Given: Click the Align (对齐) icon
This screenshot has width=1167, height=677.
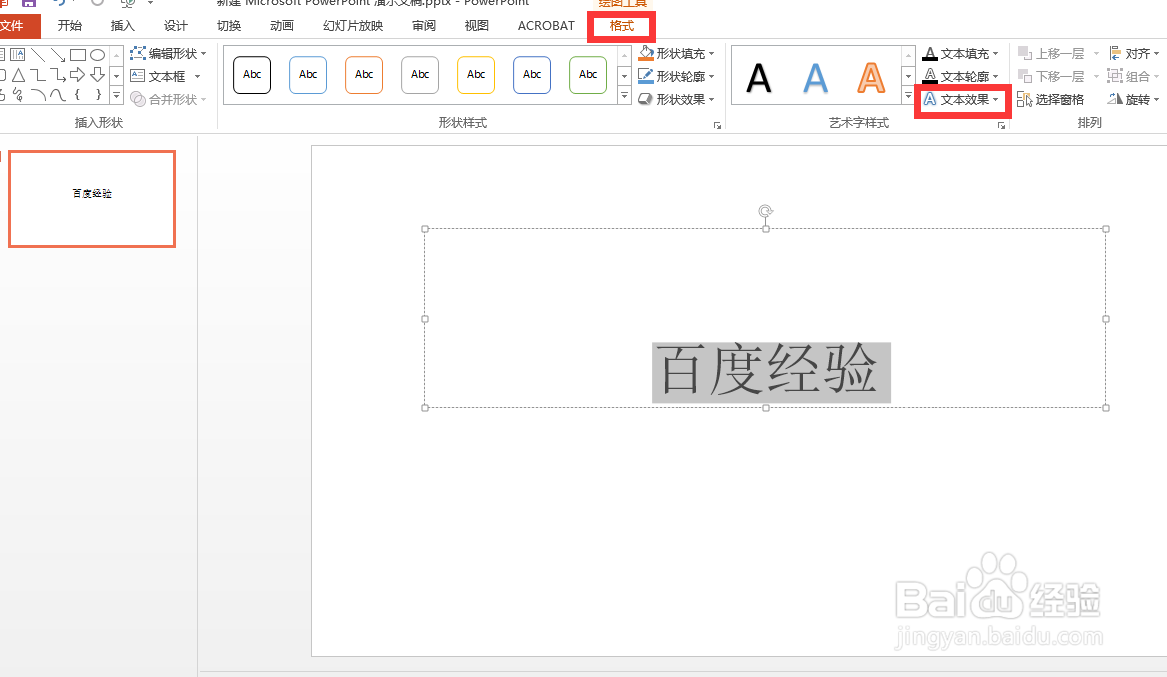Looking at the screenshot, I should [x=1115, y=54].
